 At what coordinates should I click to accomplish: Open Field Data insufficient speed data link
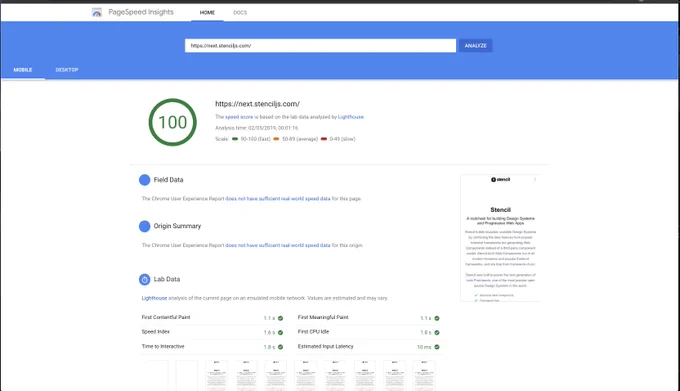click(278, 199)
